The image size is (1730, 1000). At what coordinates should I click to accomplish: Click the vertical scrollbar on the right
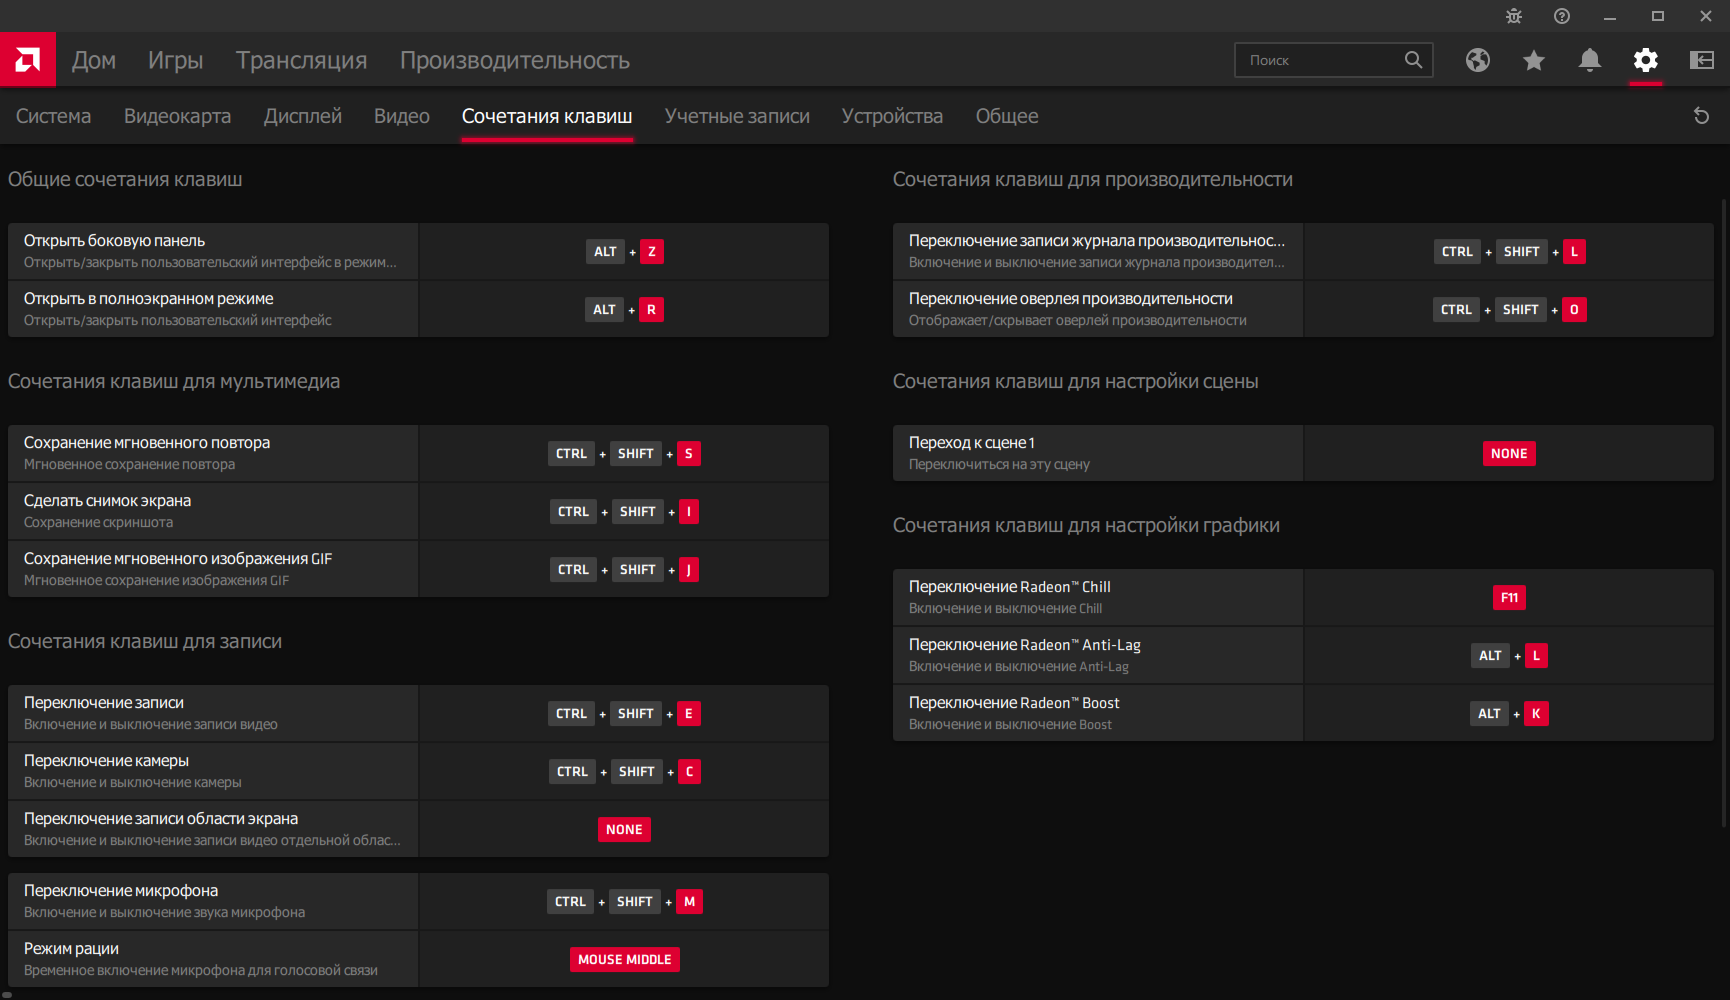[1723, 500]
